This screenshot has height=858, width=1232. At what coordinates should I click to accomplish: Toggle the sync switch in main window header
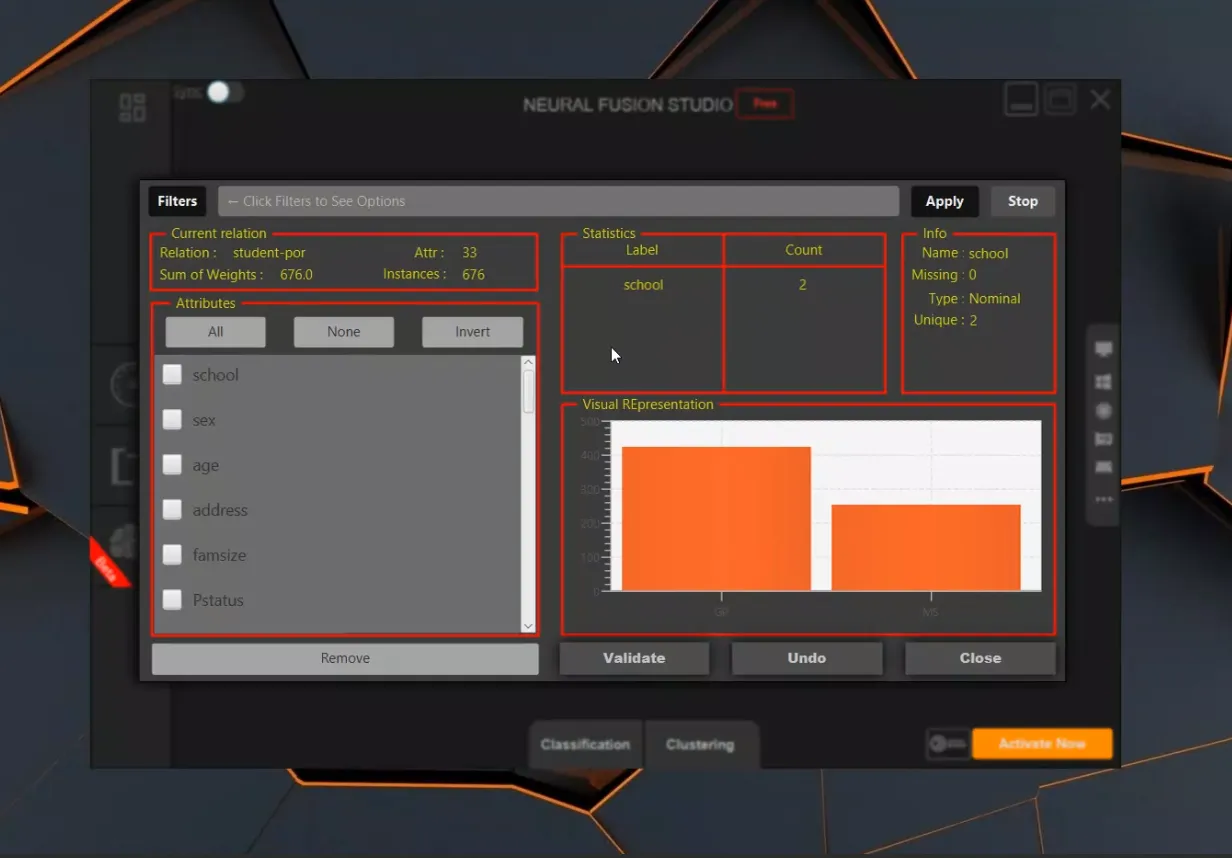pos(225,92)
